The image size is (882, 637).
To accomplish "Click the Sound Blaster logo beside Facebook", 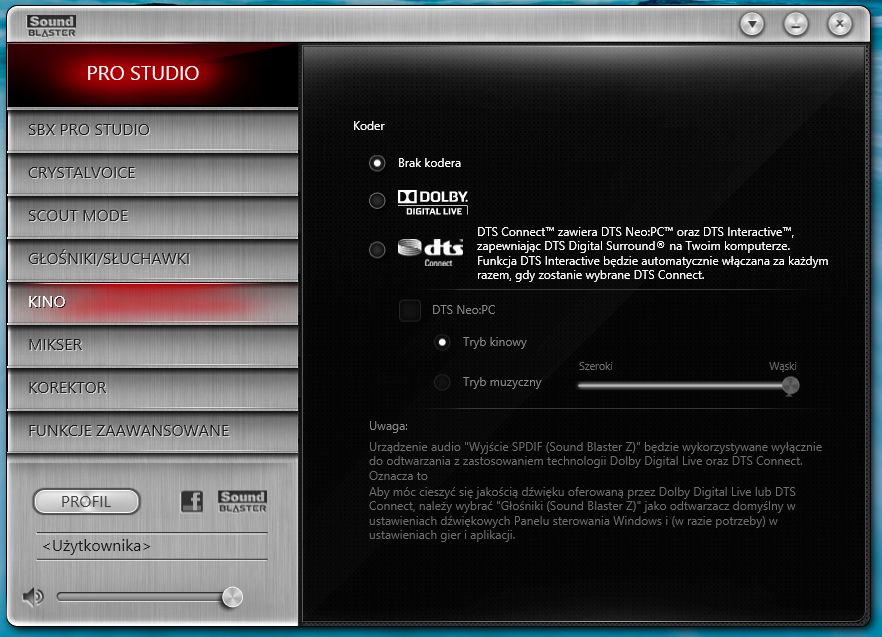I will [242, 501].
